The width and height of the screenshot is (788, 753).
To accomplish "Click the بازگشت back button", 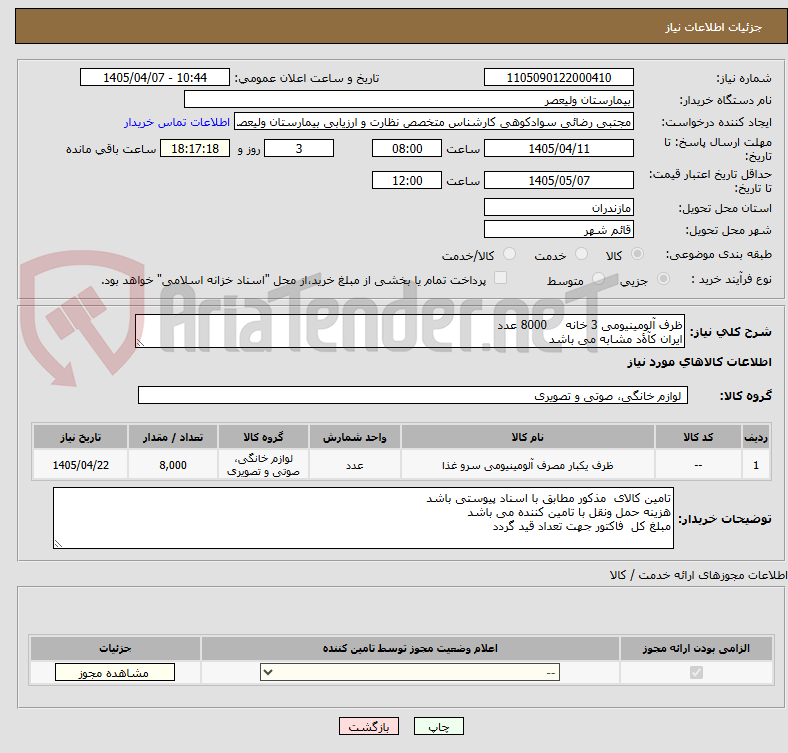I will (369, 726).
